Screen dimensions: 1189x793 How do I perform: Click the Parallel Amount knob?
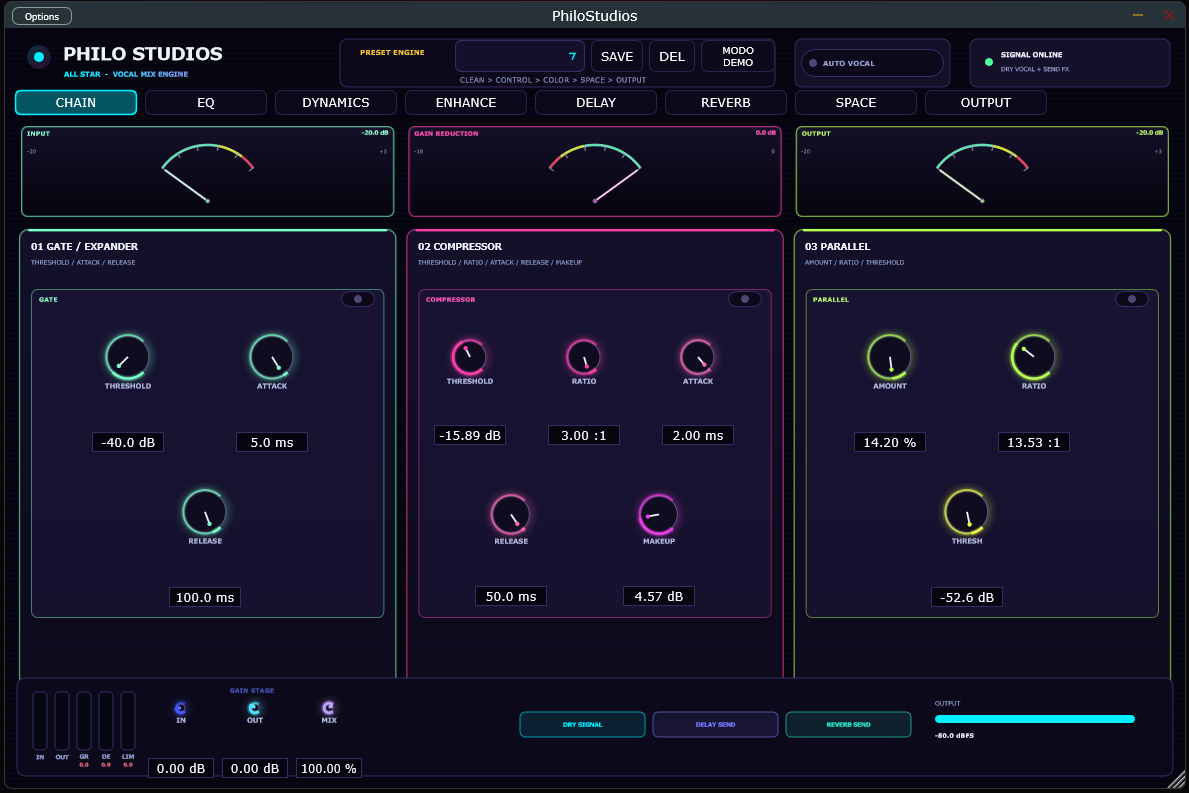889,356
